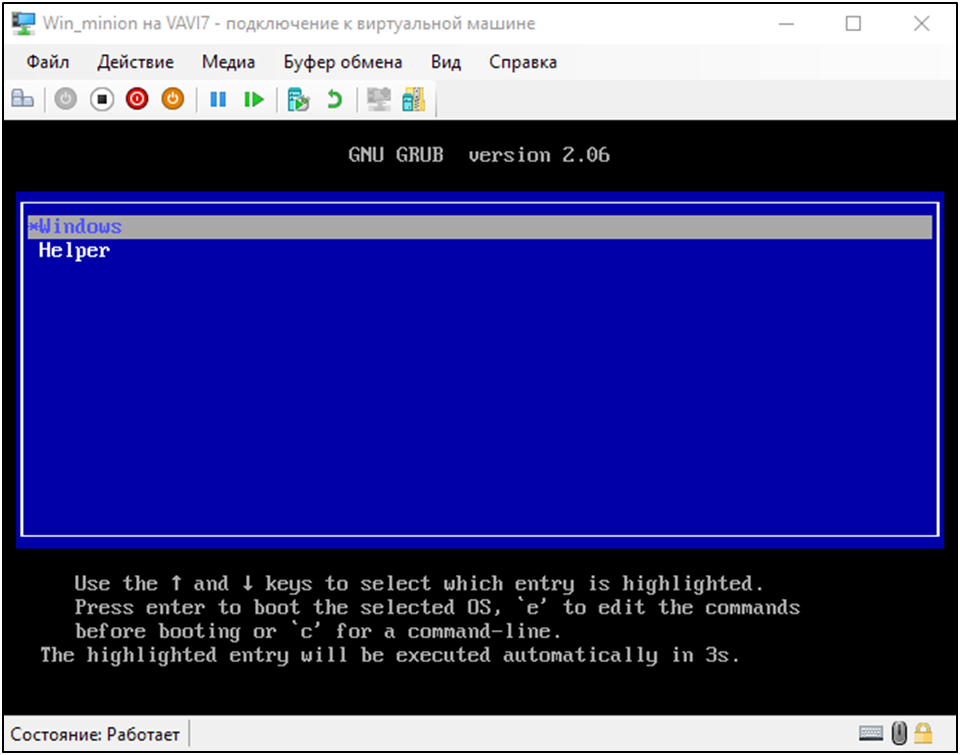The width and height of the screenshot is (960, 755).
Task: Open the Буфер обмена menu
Action: tap(342, 62)
